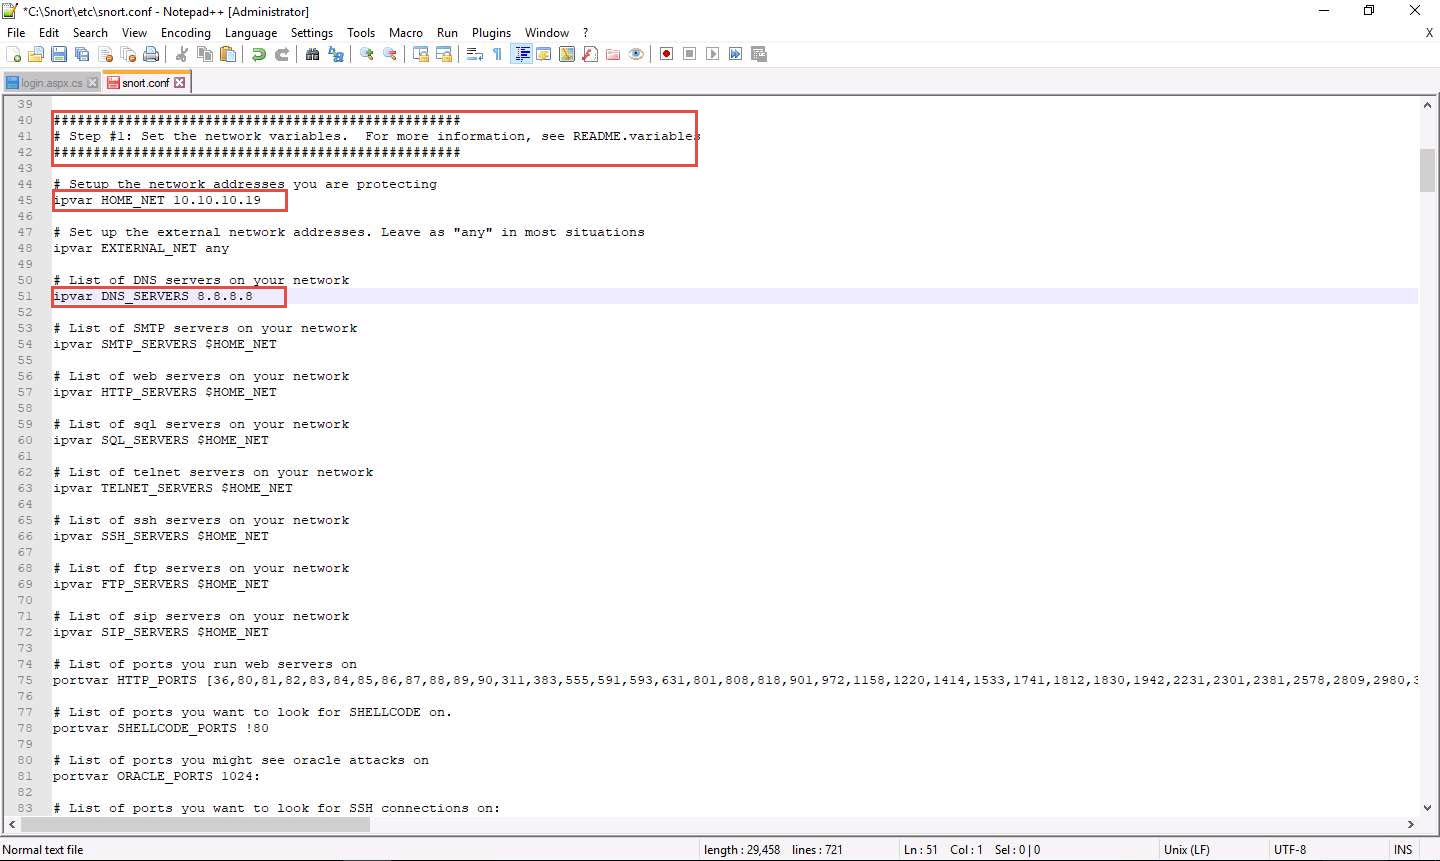Open the Replace dialog toolbar icon
The image size is (1440, 861).
point(336,54)
